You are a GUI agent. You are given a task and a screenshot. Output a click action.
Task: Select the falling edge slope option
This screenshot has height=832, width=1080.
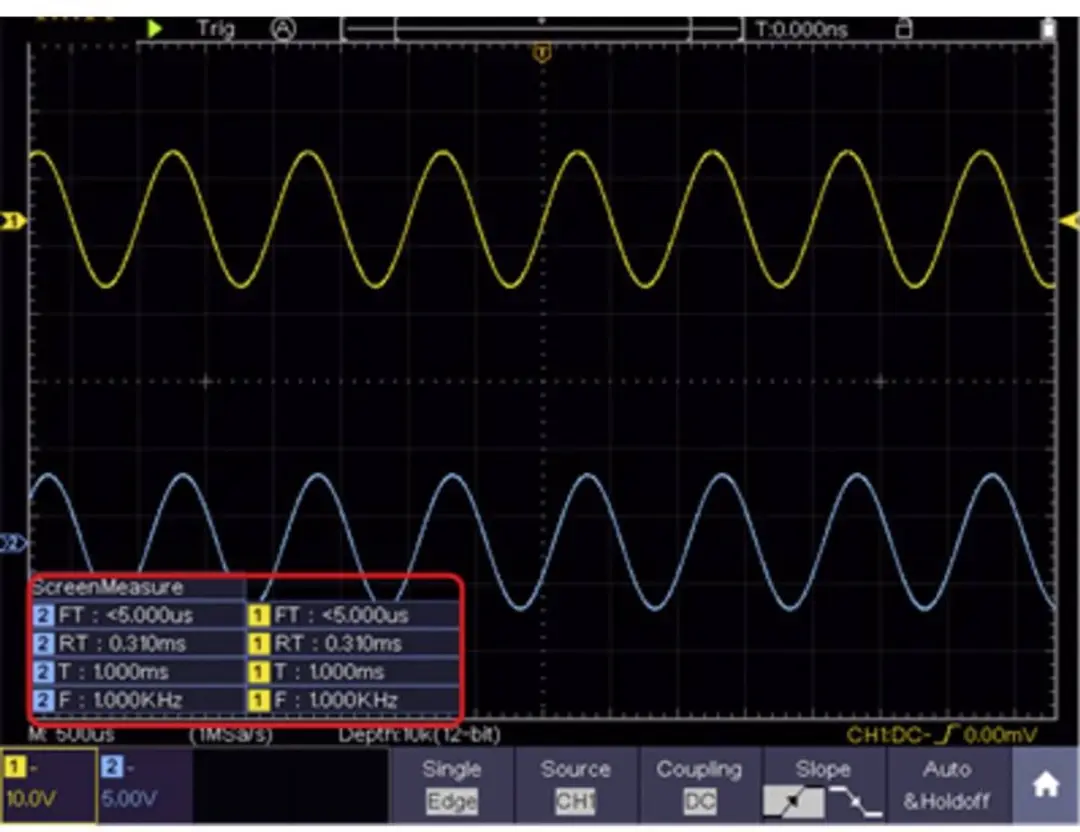pos(855,802)
